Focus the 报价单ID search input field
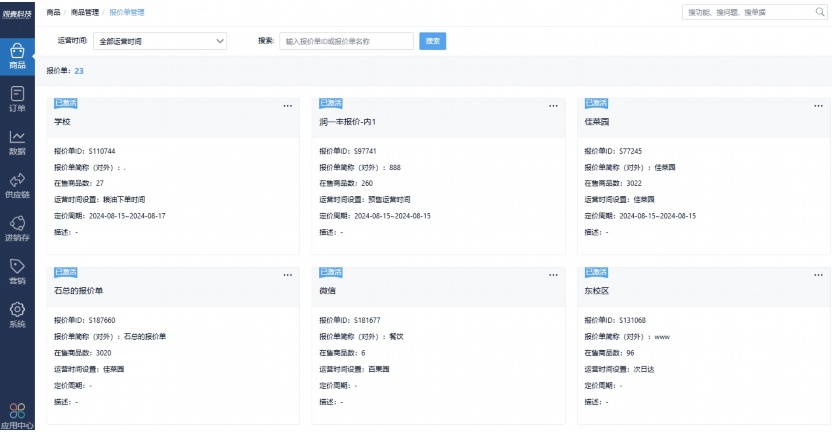832x432 pixels. pyautogui.click(x=346, y=41)
